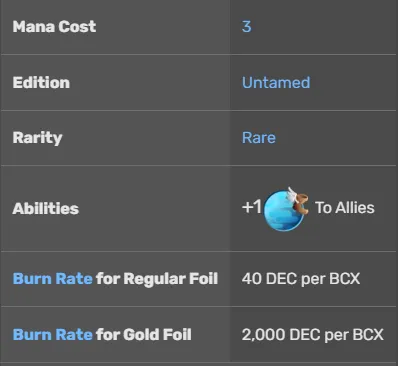Screen dimensions: 398x366
Task: Open Burn Rate link for Gold Foil
Action: 52,335
